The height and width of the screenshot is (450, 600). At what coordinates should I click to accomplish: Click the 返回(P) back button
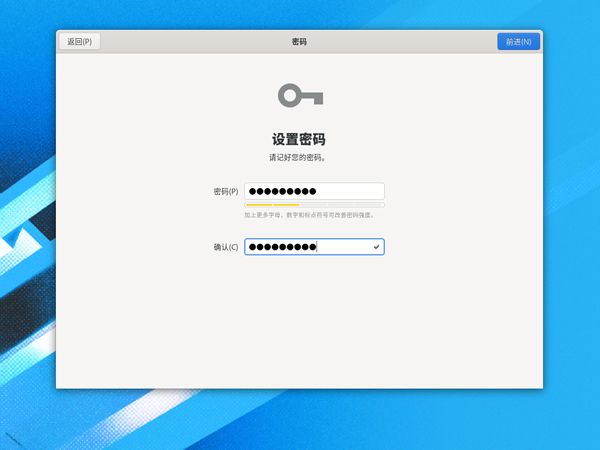point(80,41)
